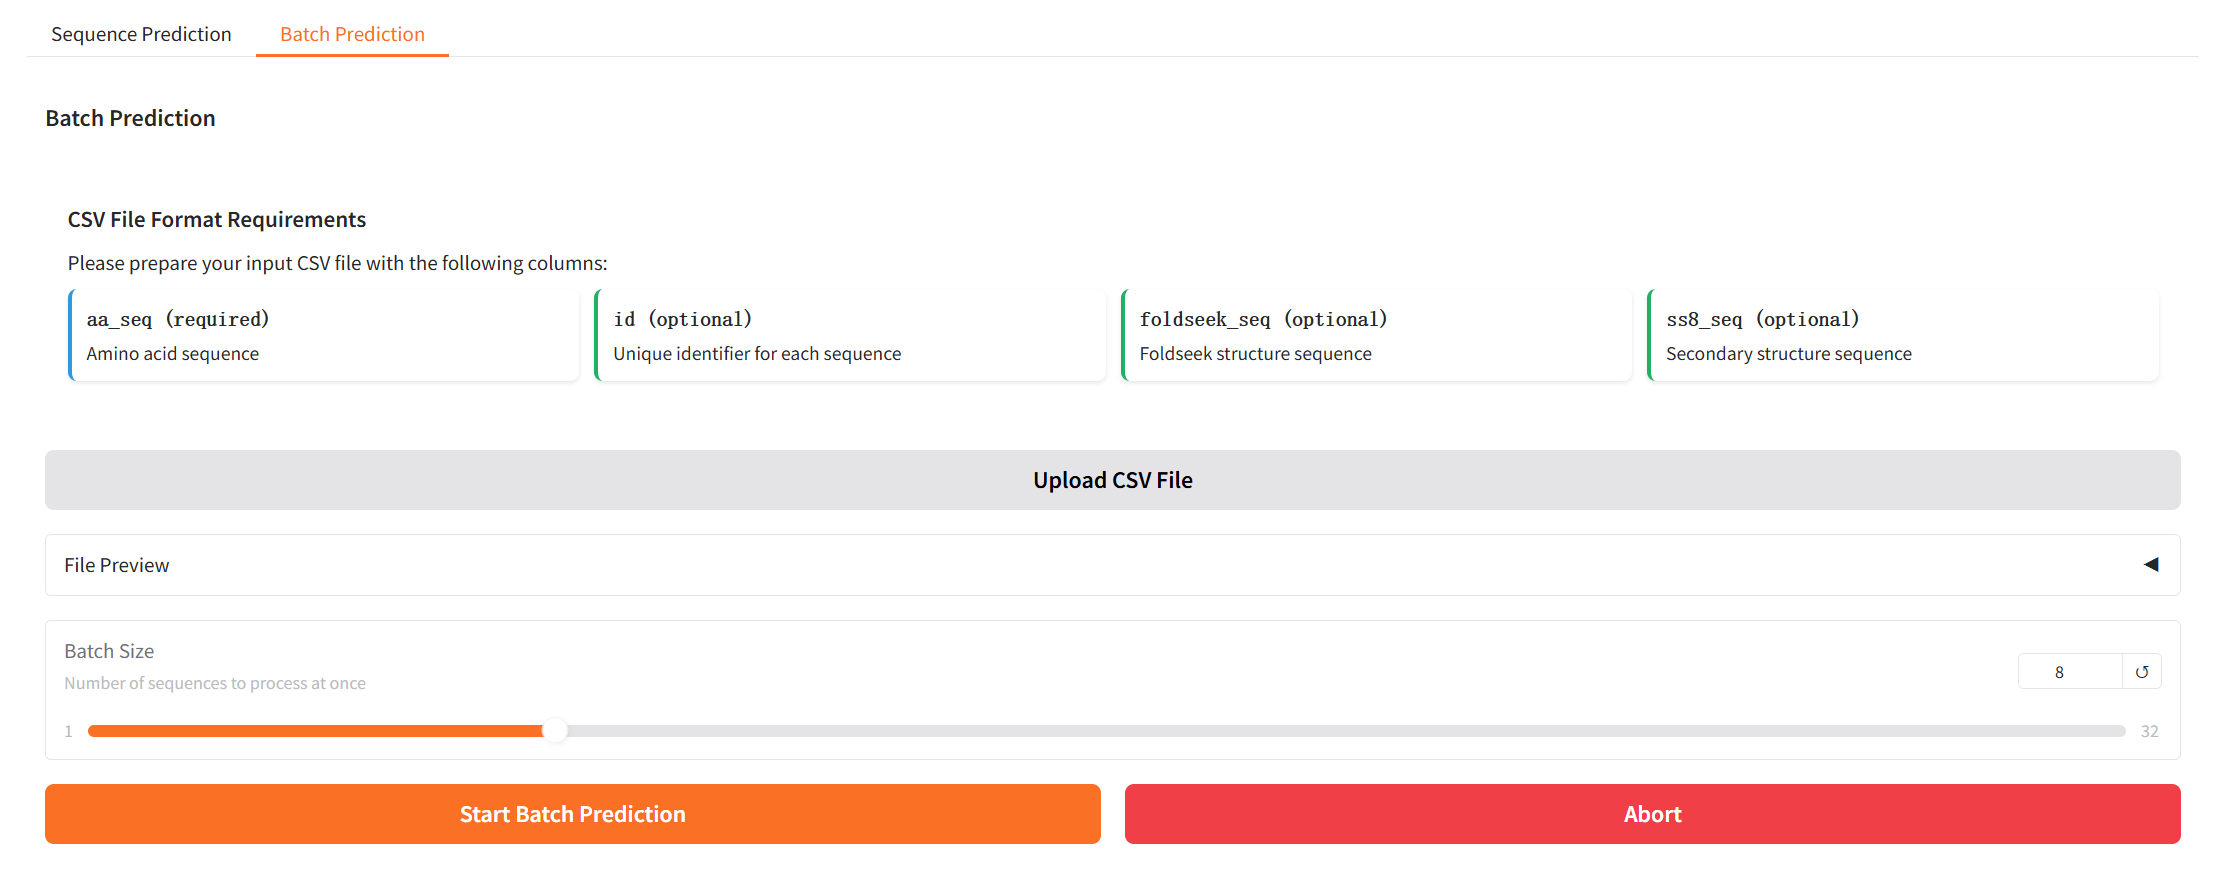Click the ss8_seq (optional) column card
Image resolution: width=2215 pixels, height=877 pixels.
(x=1902, y=336)
